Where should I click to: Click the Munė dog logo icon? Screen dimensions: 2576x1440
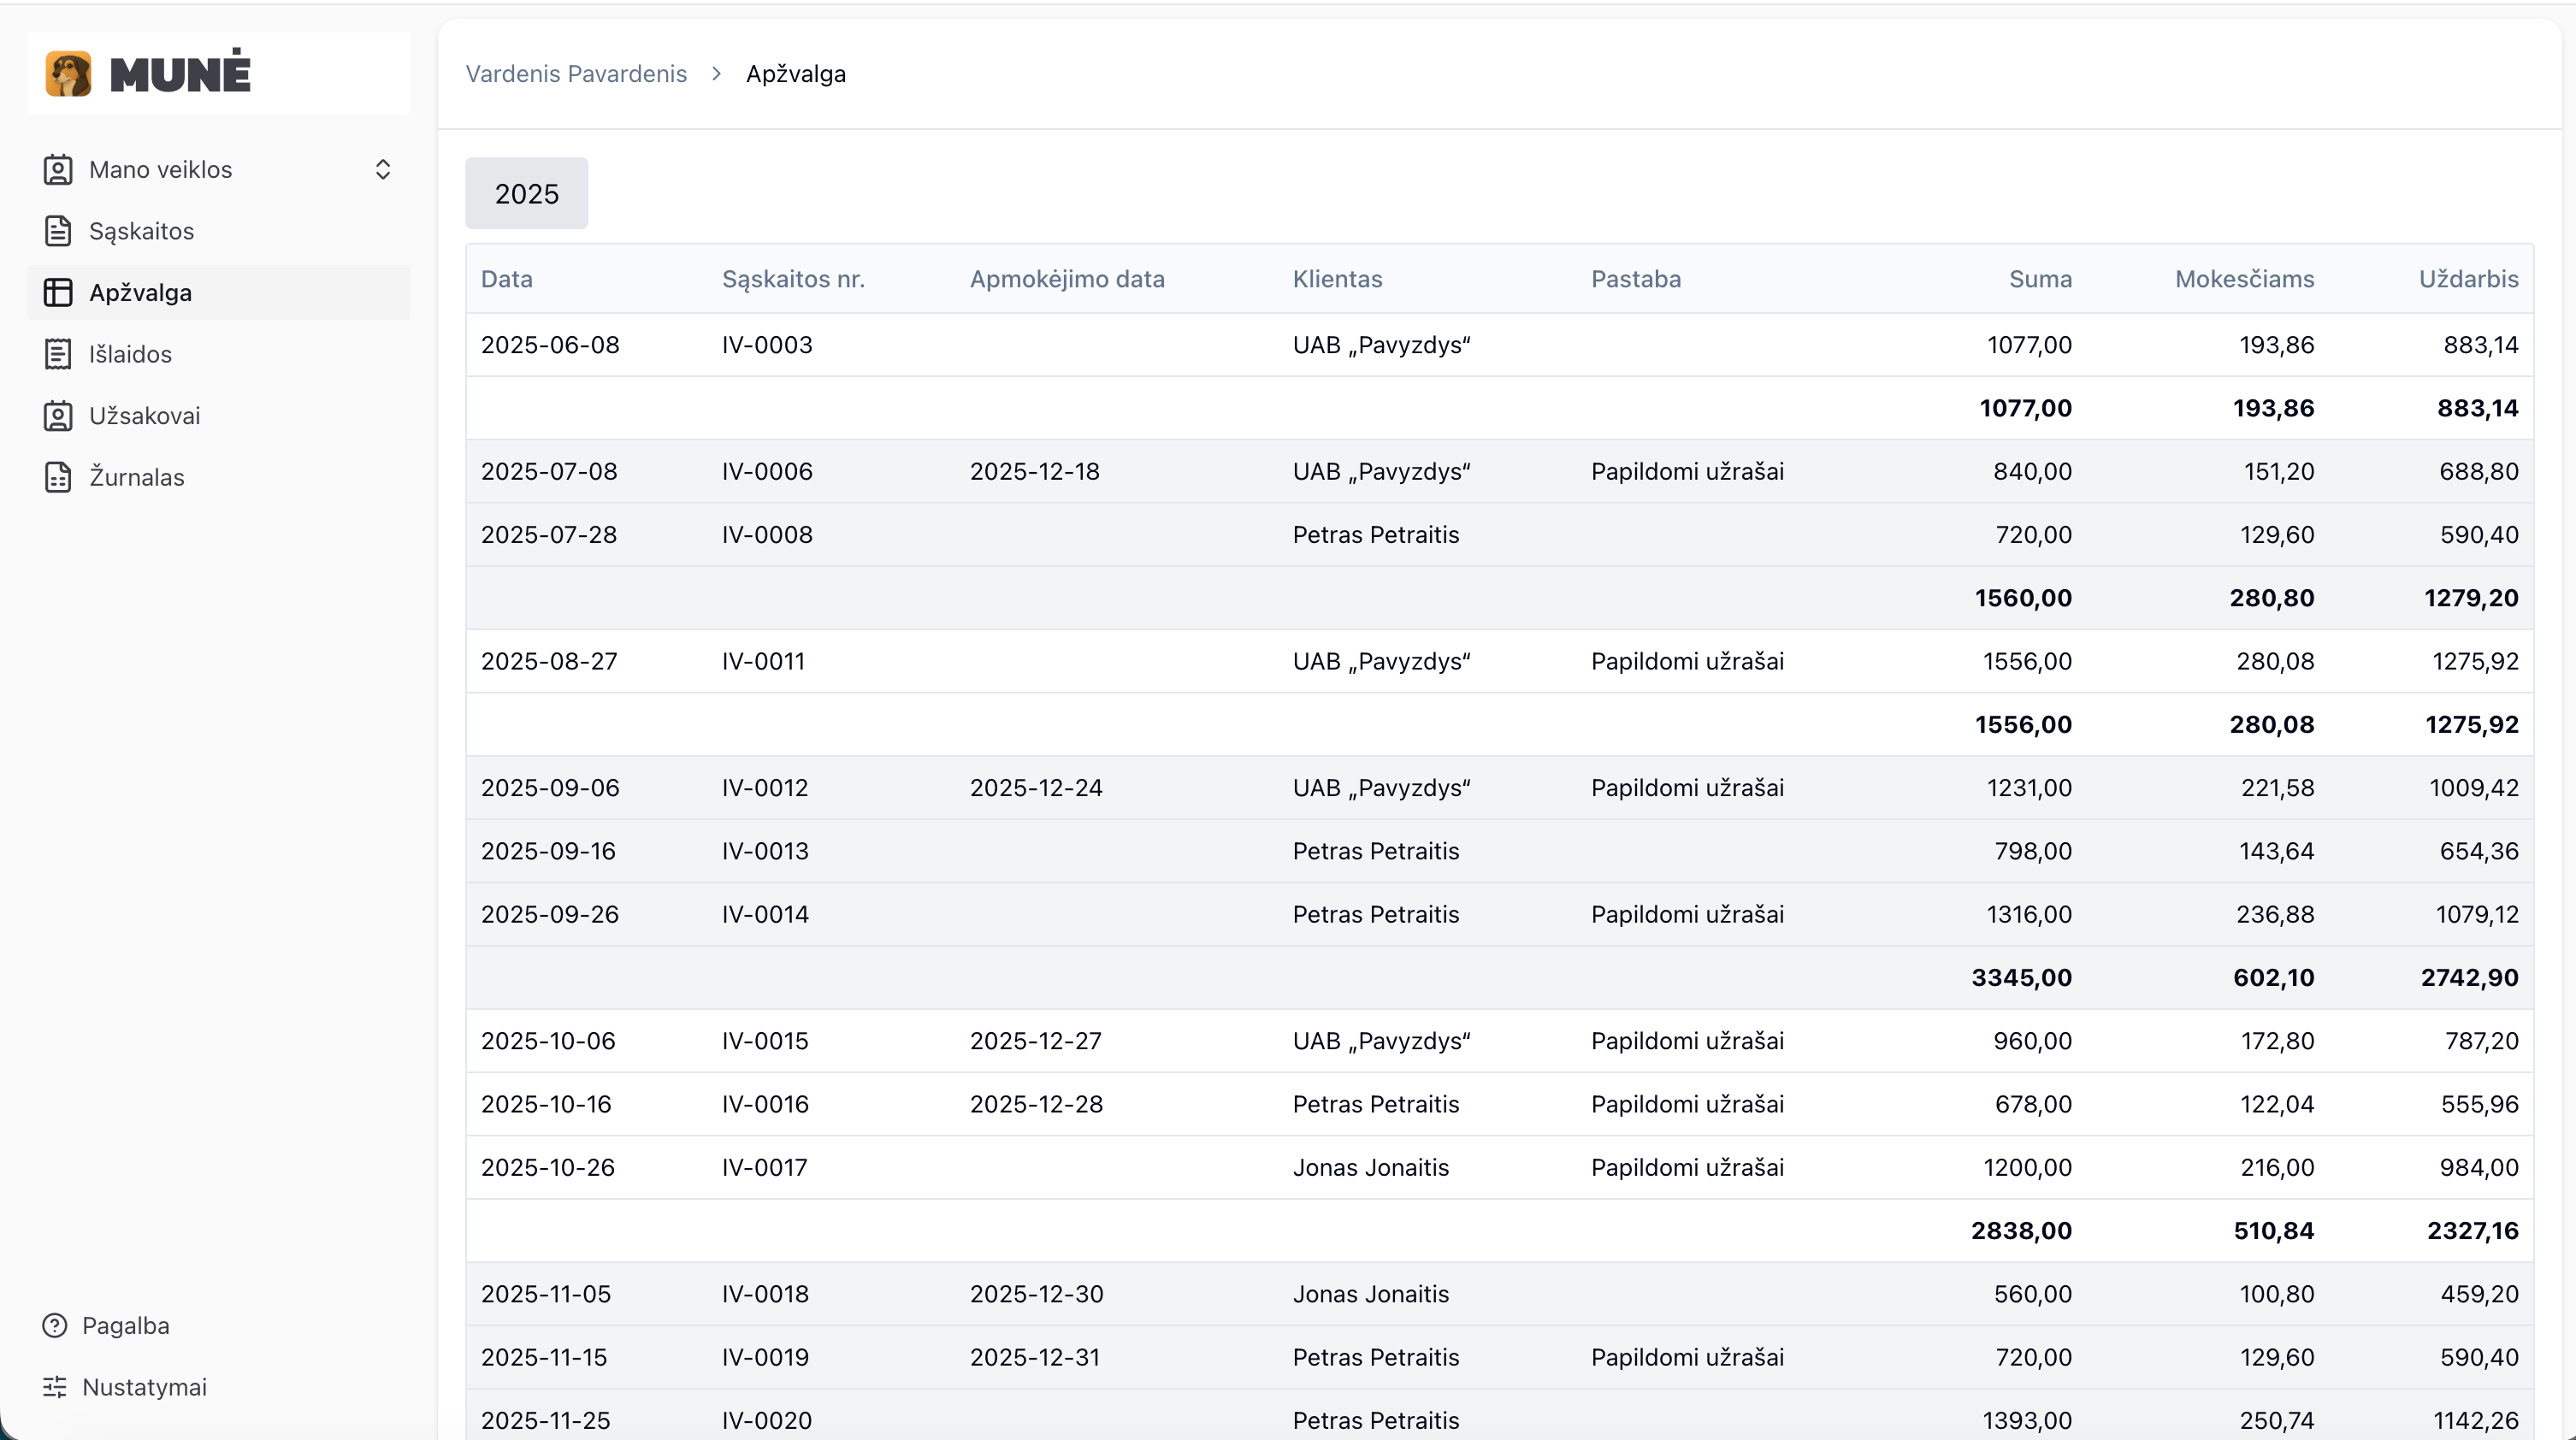pos(68,74)
